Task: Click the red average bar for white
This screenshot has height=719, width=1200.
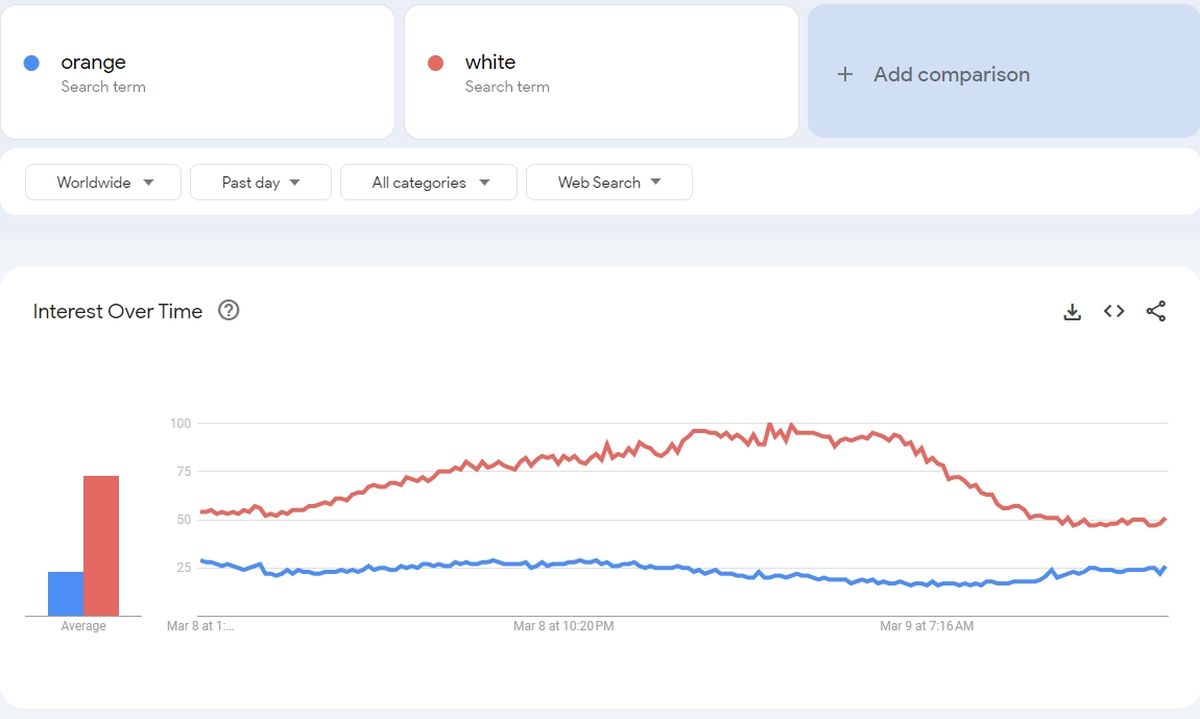Action: click(x=101, y=546)
